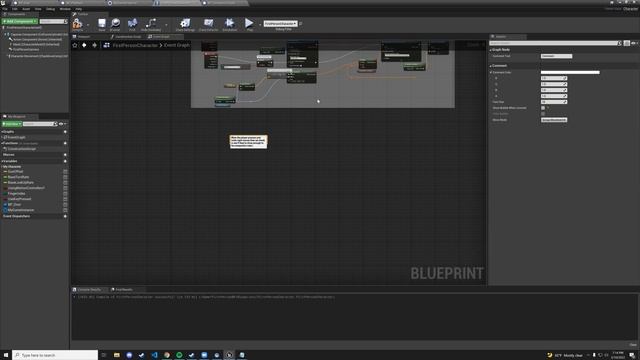Collapse the Graph Node section

[491, 50]
